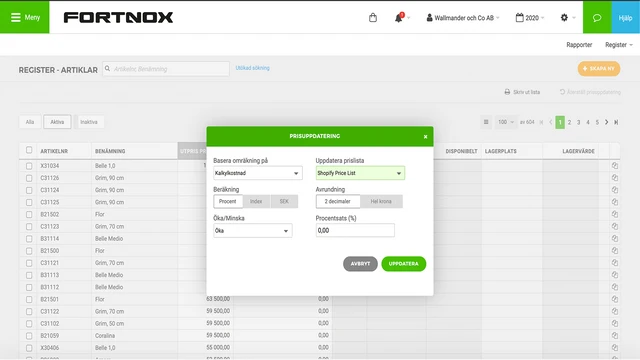Select the Alla filter tab
Image resolution: width=640 pixels, height=360 pixels.
pos(30,122)
